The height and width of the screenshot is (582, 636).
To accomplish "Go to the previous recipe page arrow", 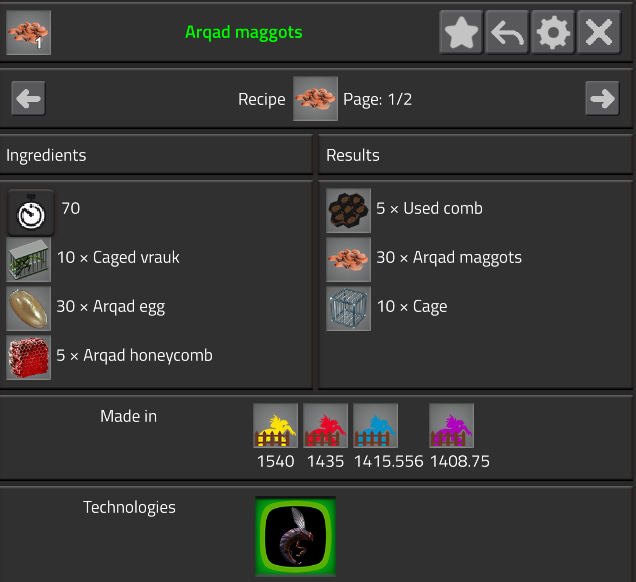I will point(28,99).
